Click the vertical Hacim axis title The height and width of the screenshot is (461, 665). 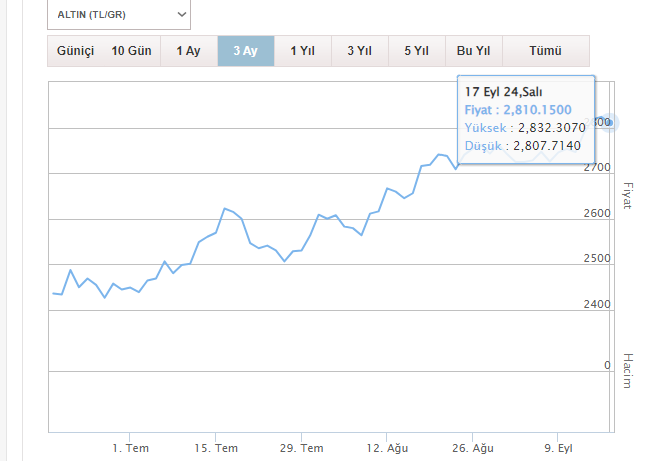click(628, 372)
